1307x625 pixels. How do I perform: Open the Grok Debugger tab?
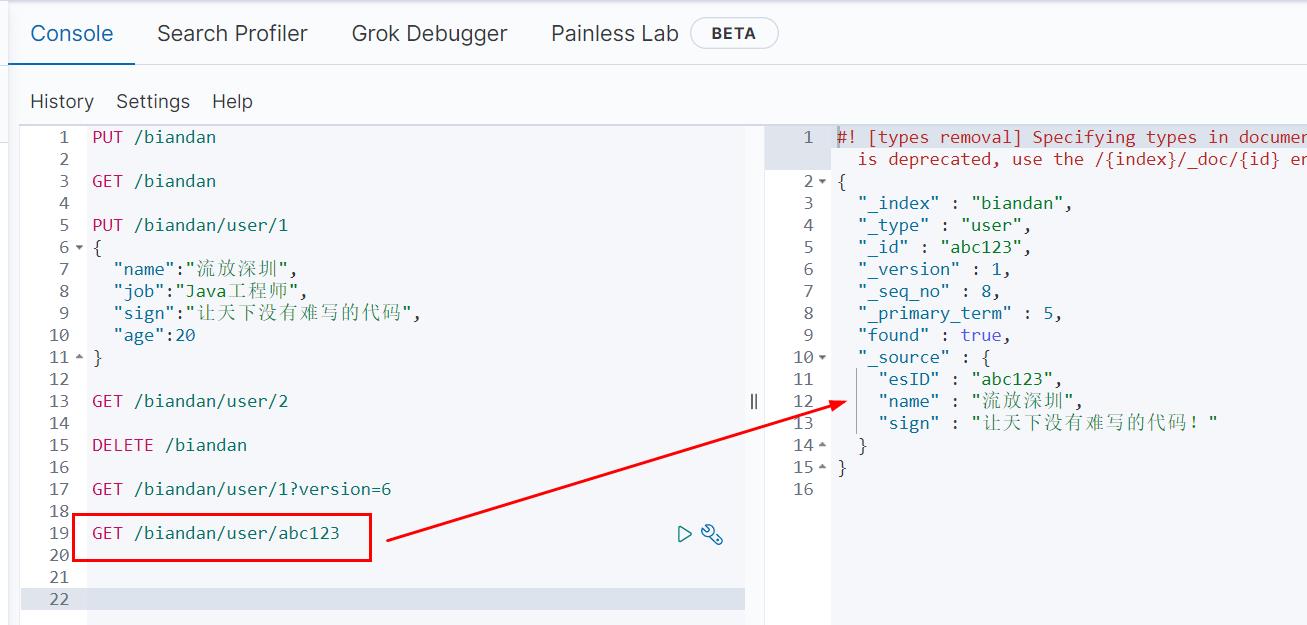tap(429, 33)
